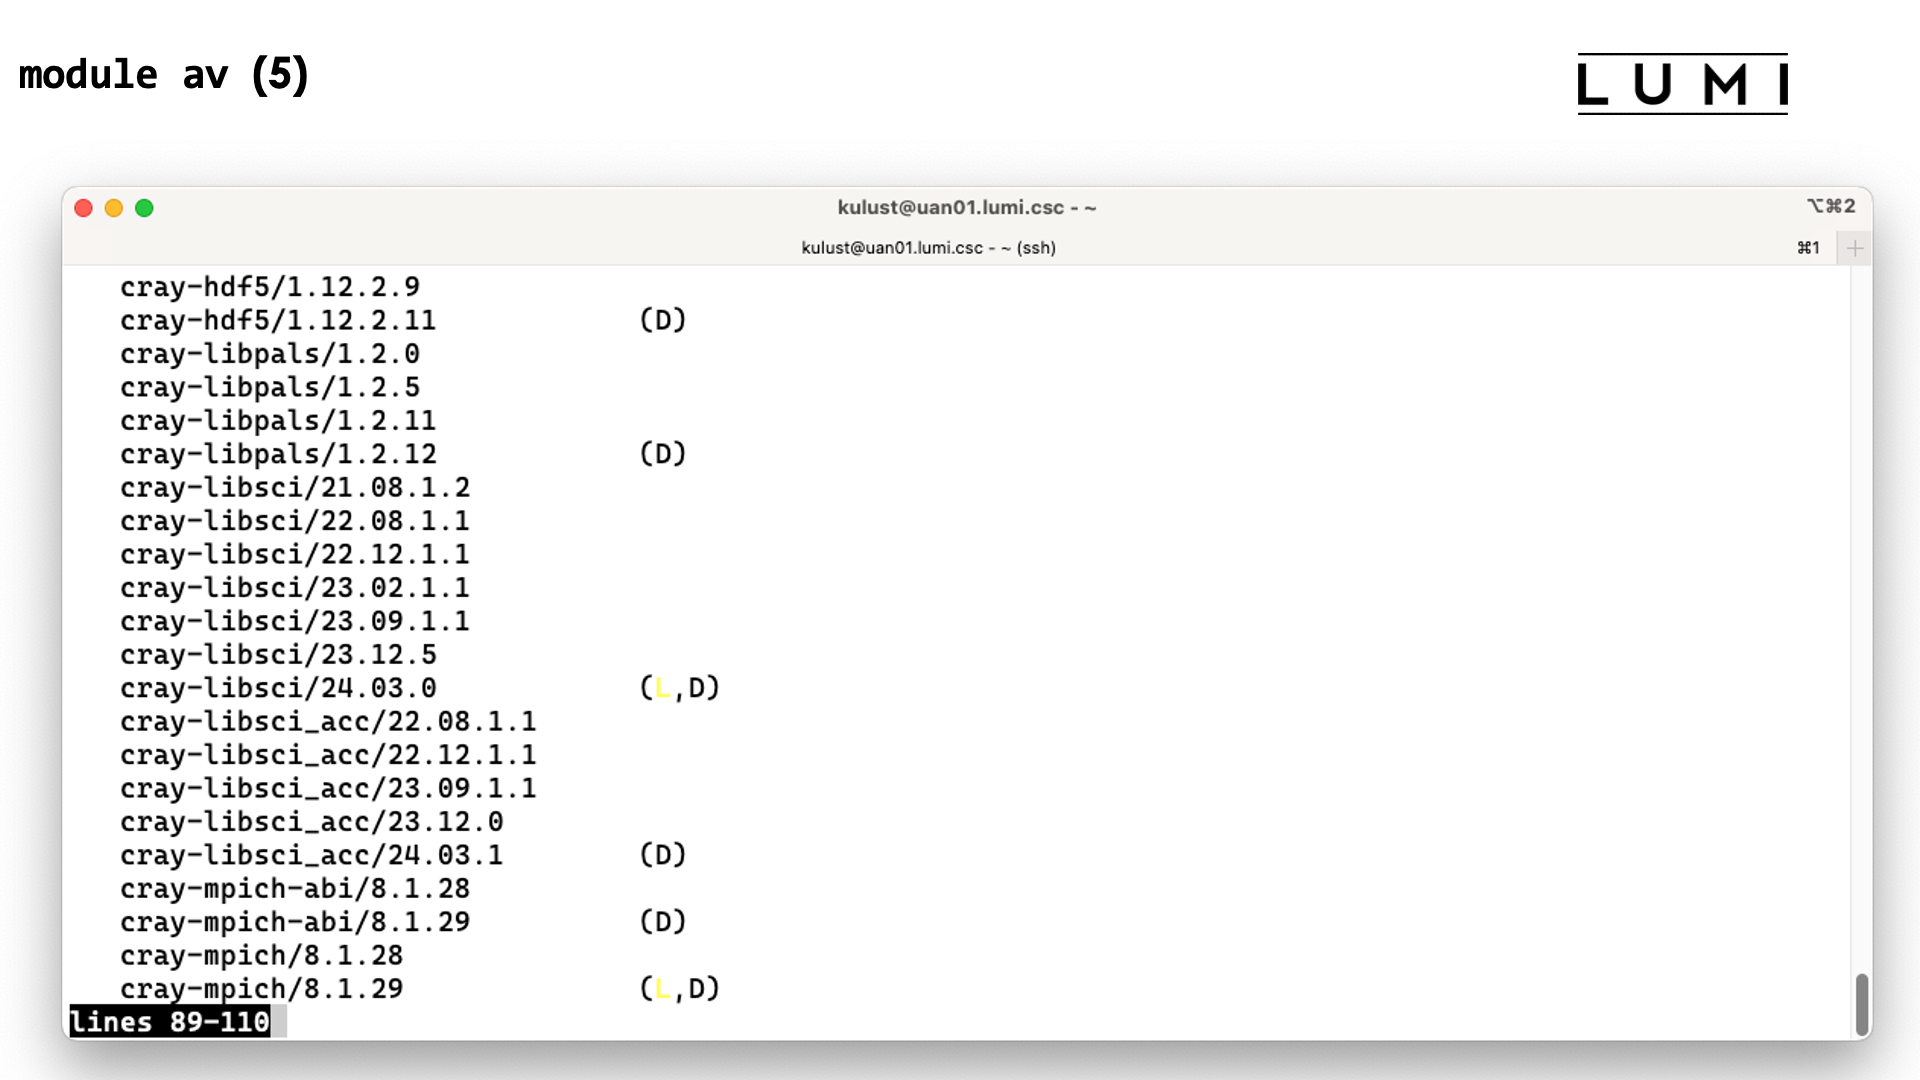This screenshot has width=1920, height=1080.
Task: Click the vertical scrollbar thumb
Action: coord(1861,1004)
